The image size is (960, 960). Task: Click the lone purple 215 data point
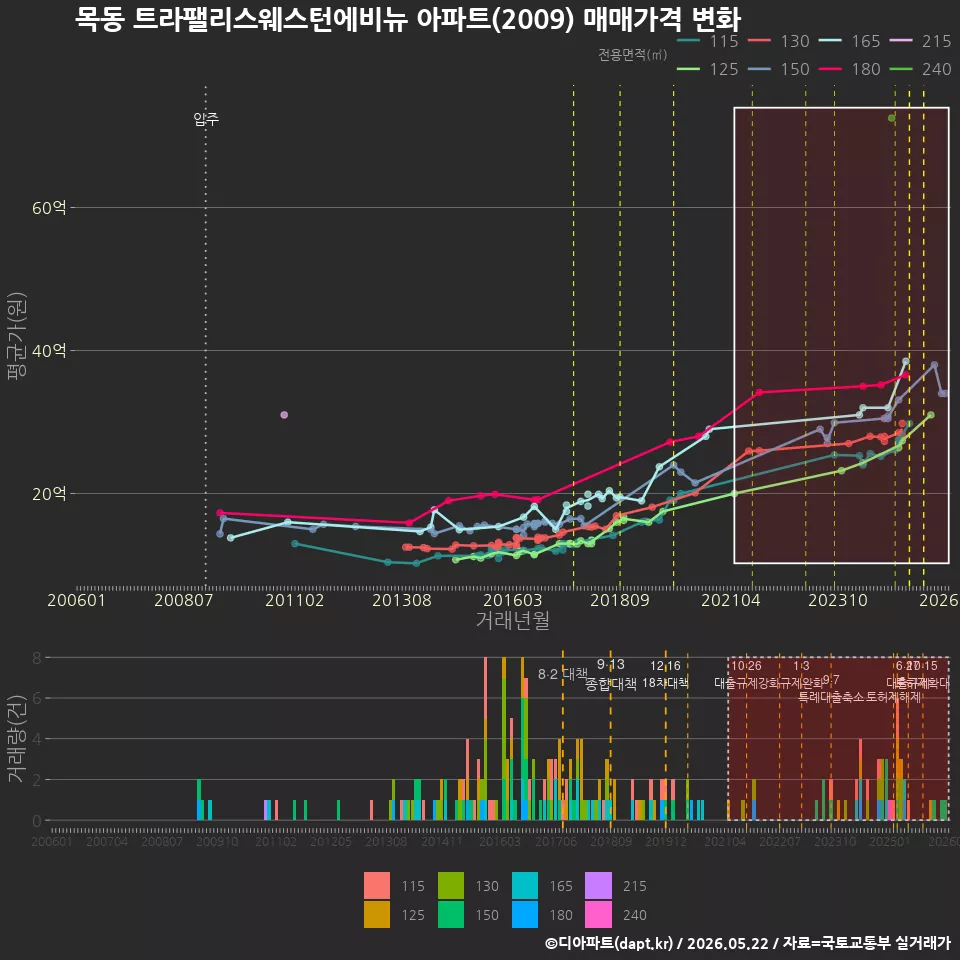click(284, 415)
